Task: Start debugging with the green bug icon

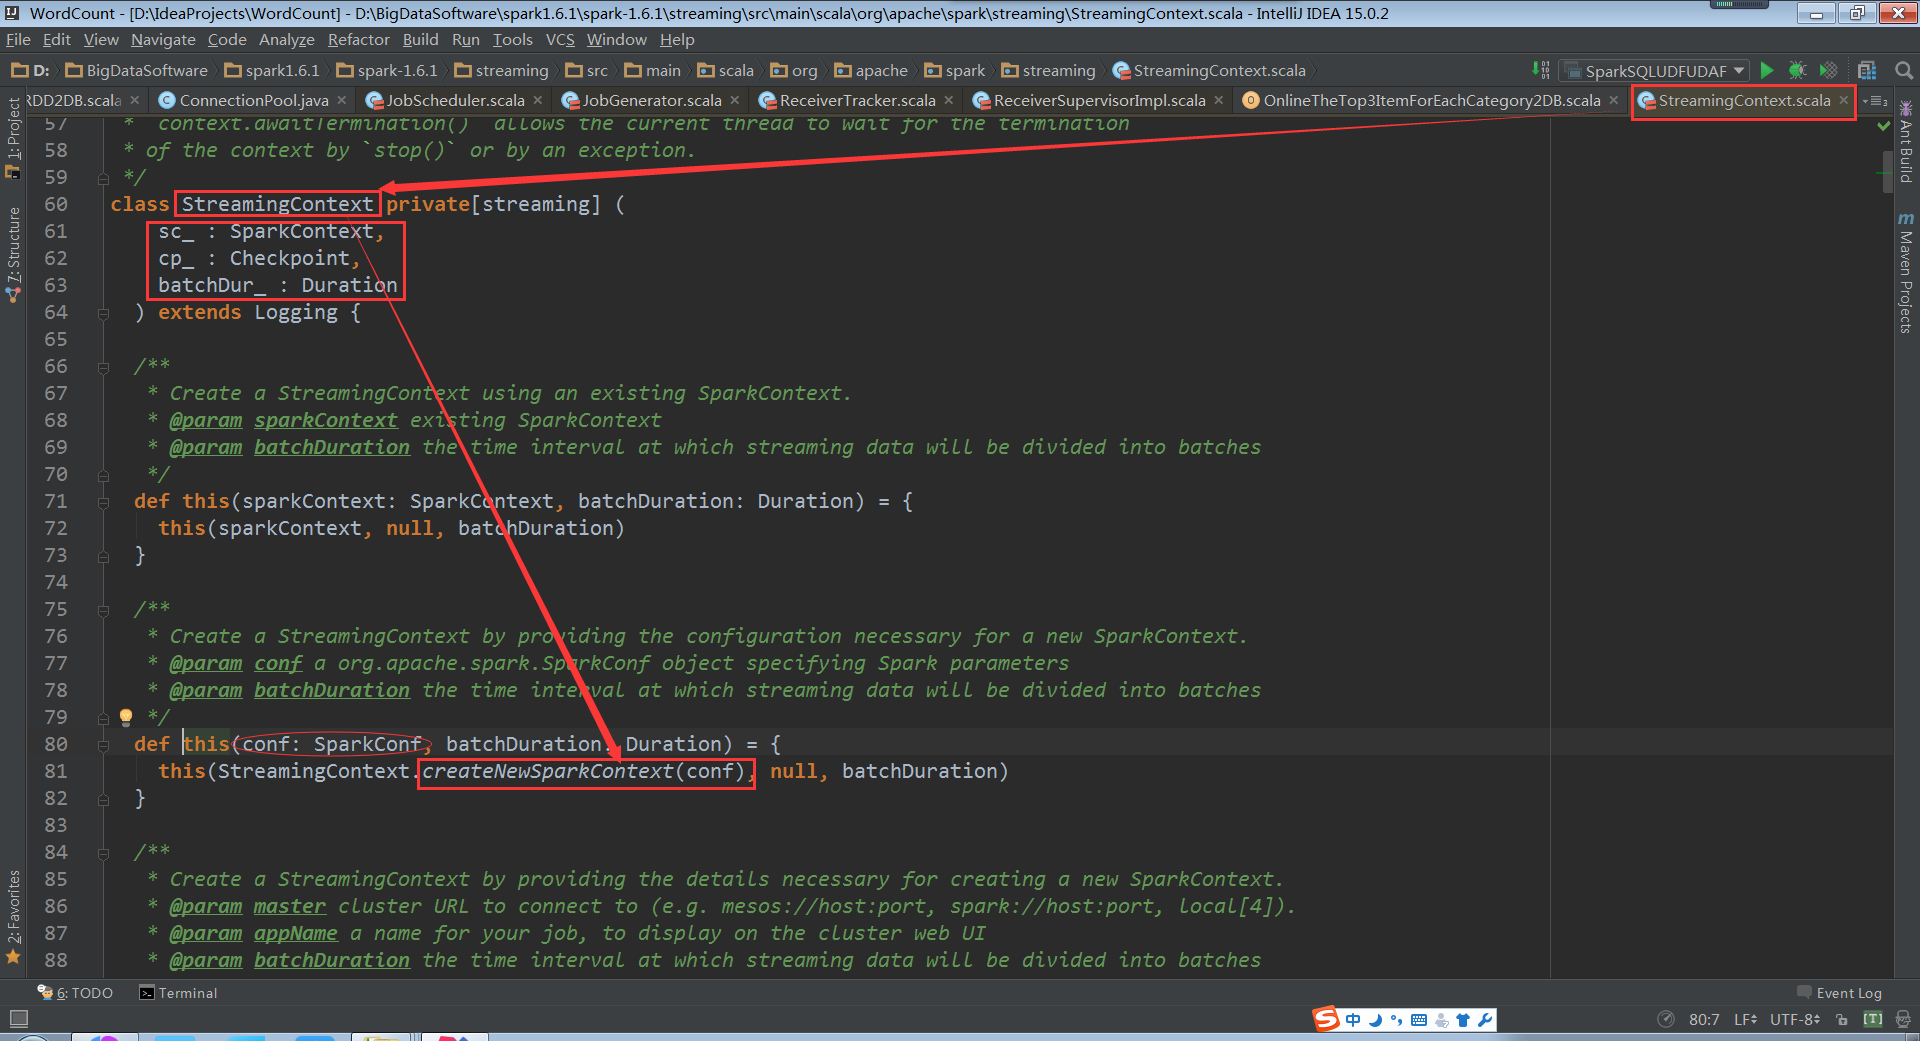Action: tap(1797, 70)
